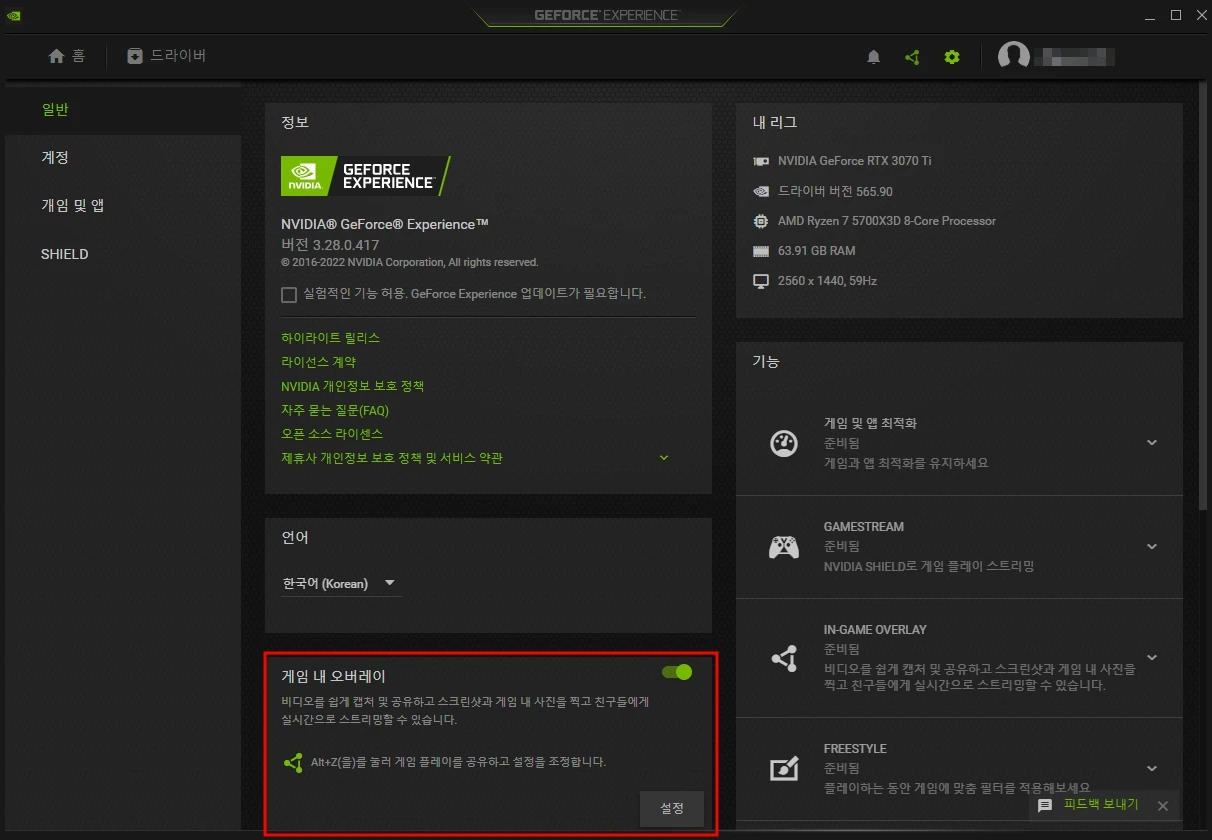Toggle the in-game overlay switch
This screenshot has height=840, width=1212.
[677, 672]
